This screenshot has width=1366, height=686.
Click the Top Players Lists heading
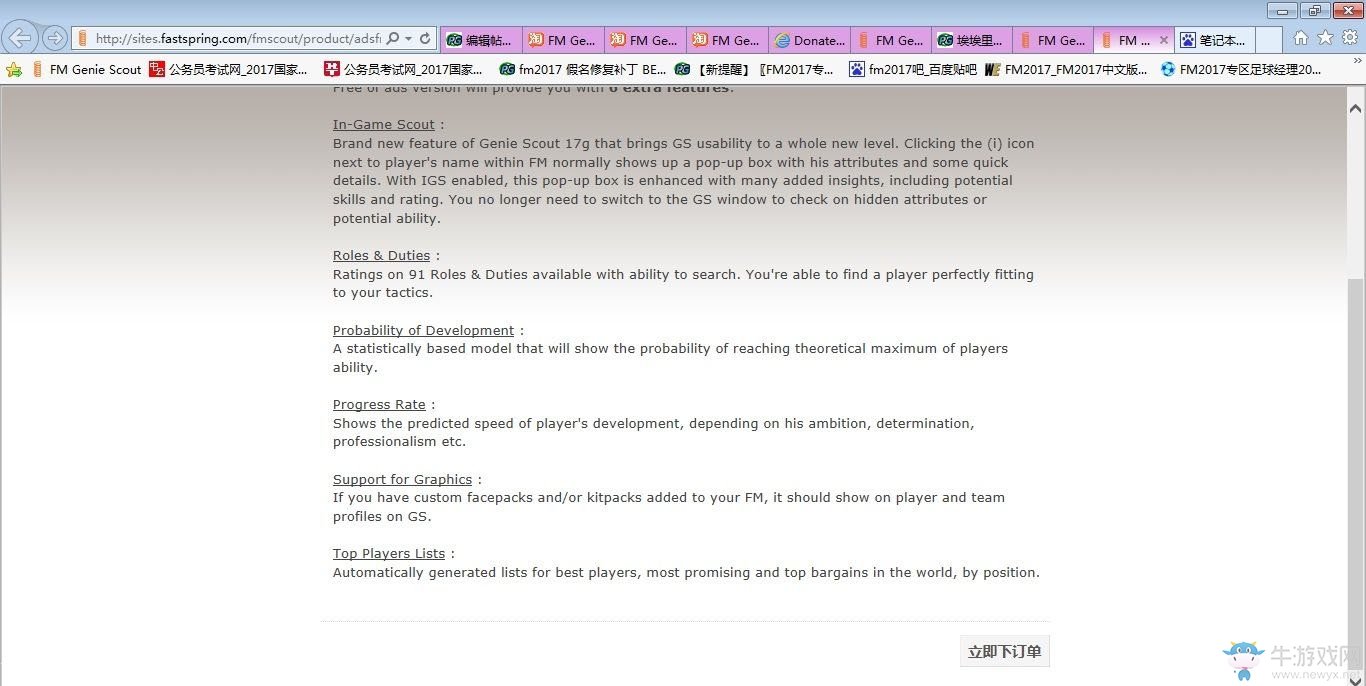(389, 554)
